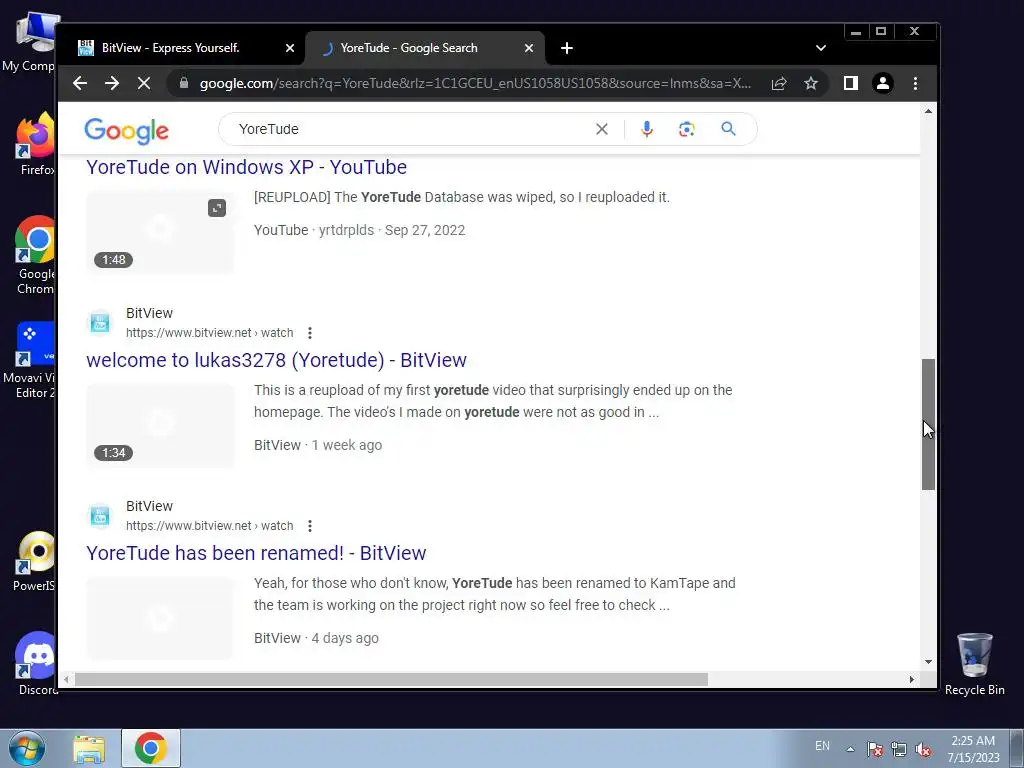Select the Google Chrome desktop shortcut
The height and width of the screenshot is (768, 1024).
(37, 255)
